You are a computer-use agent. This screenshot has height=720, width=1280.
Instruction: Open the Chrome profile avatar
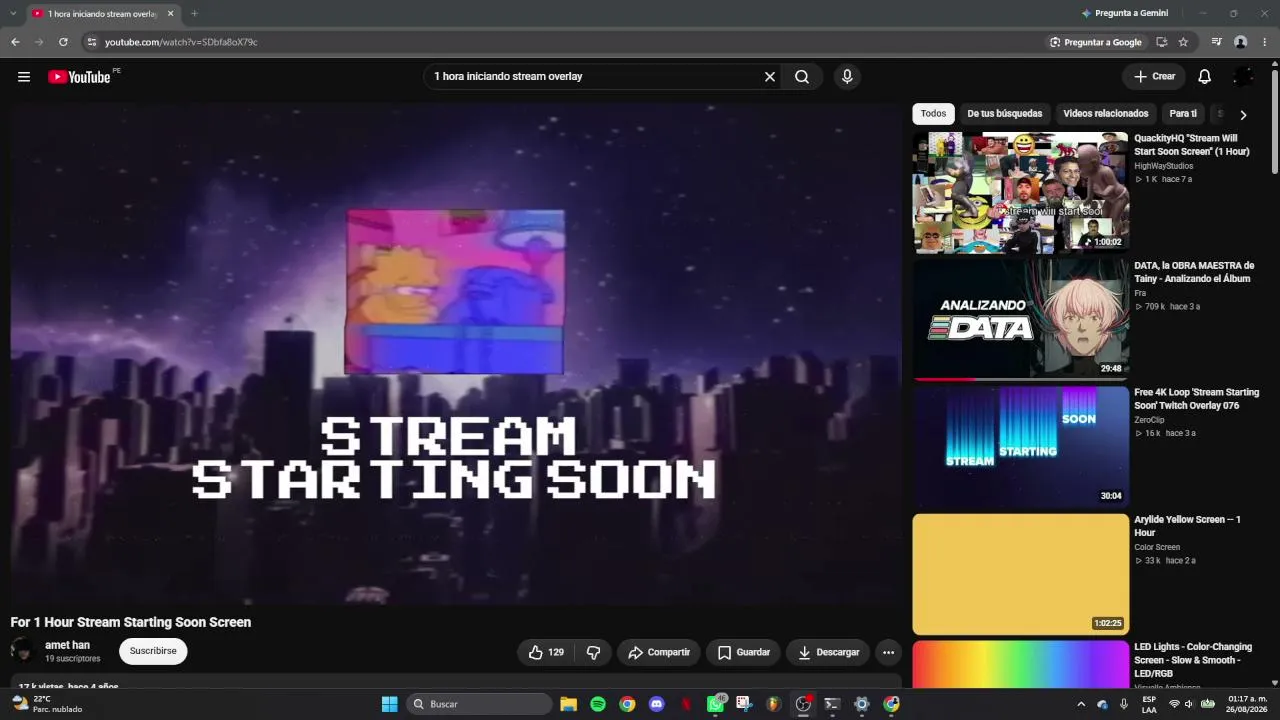pos(1241,42)
